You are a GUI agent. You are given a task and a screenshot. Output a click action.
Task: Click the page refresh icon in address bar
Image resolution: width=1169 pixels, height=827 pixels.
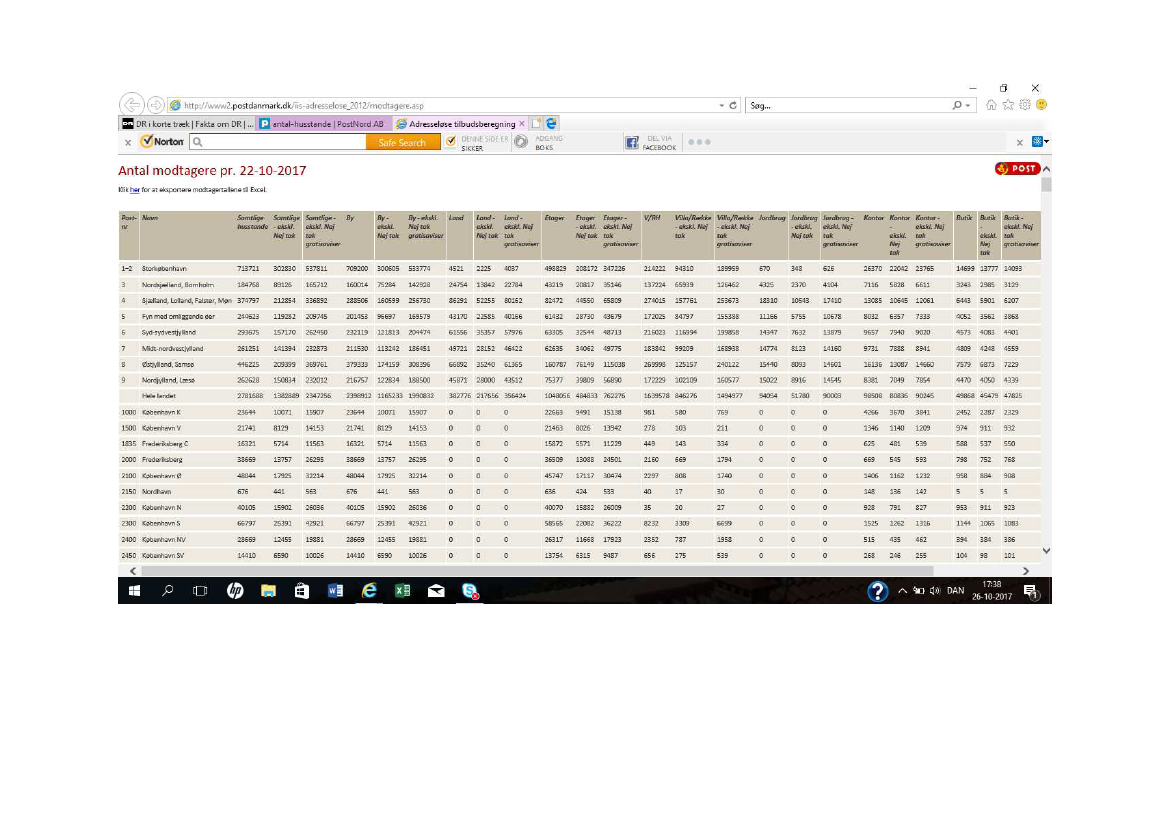[734, 105]
